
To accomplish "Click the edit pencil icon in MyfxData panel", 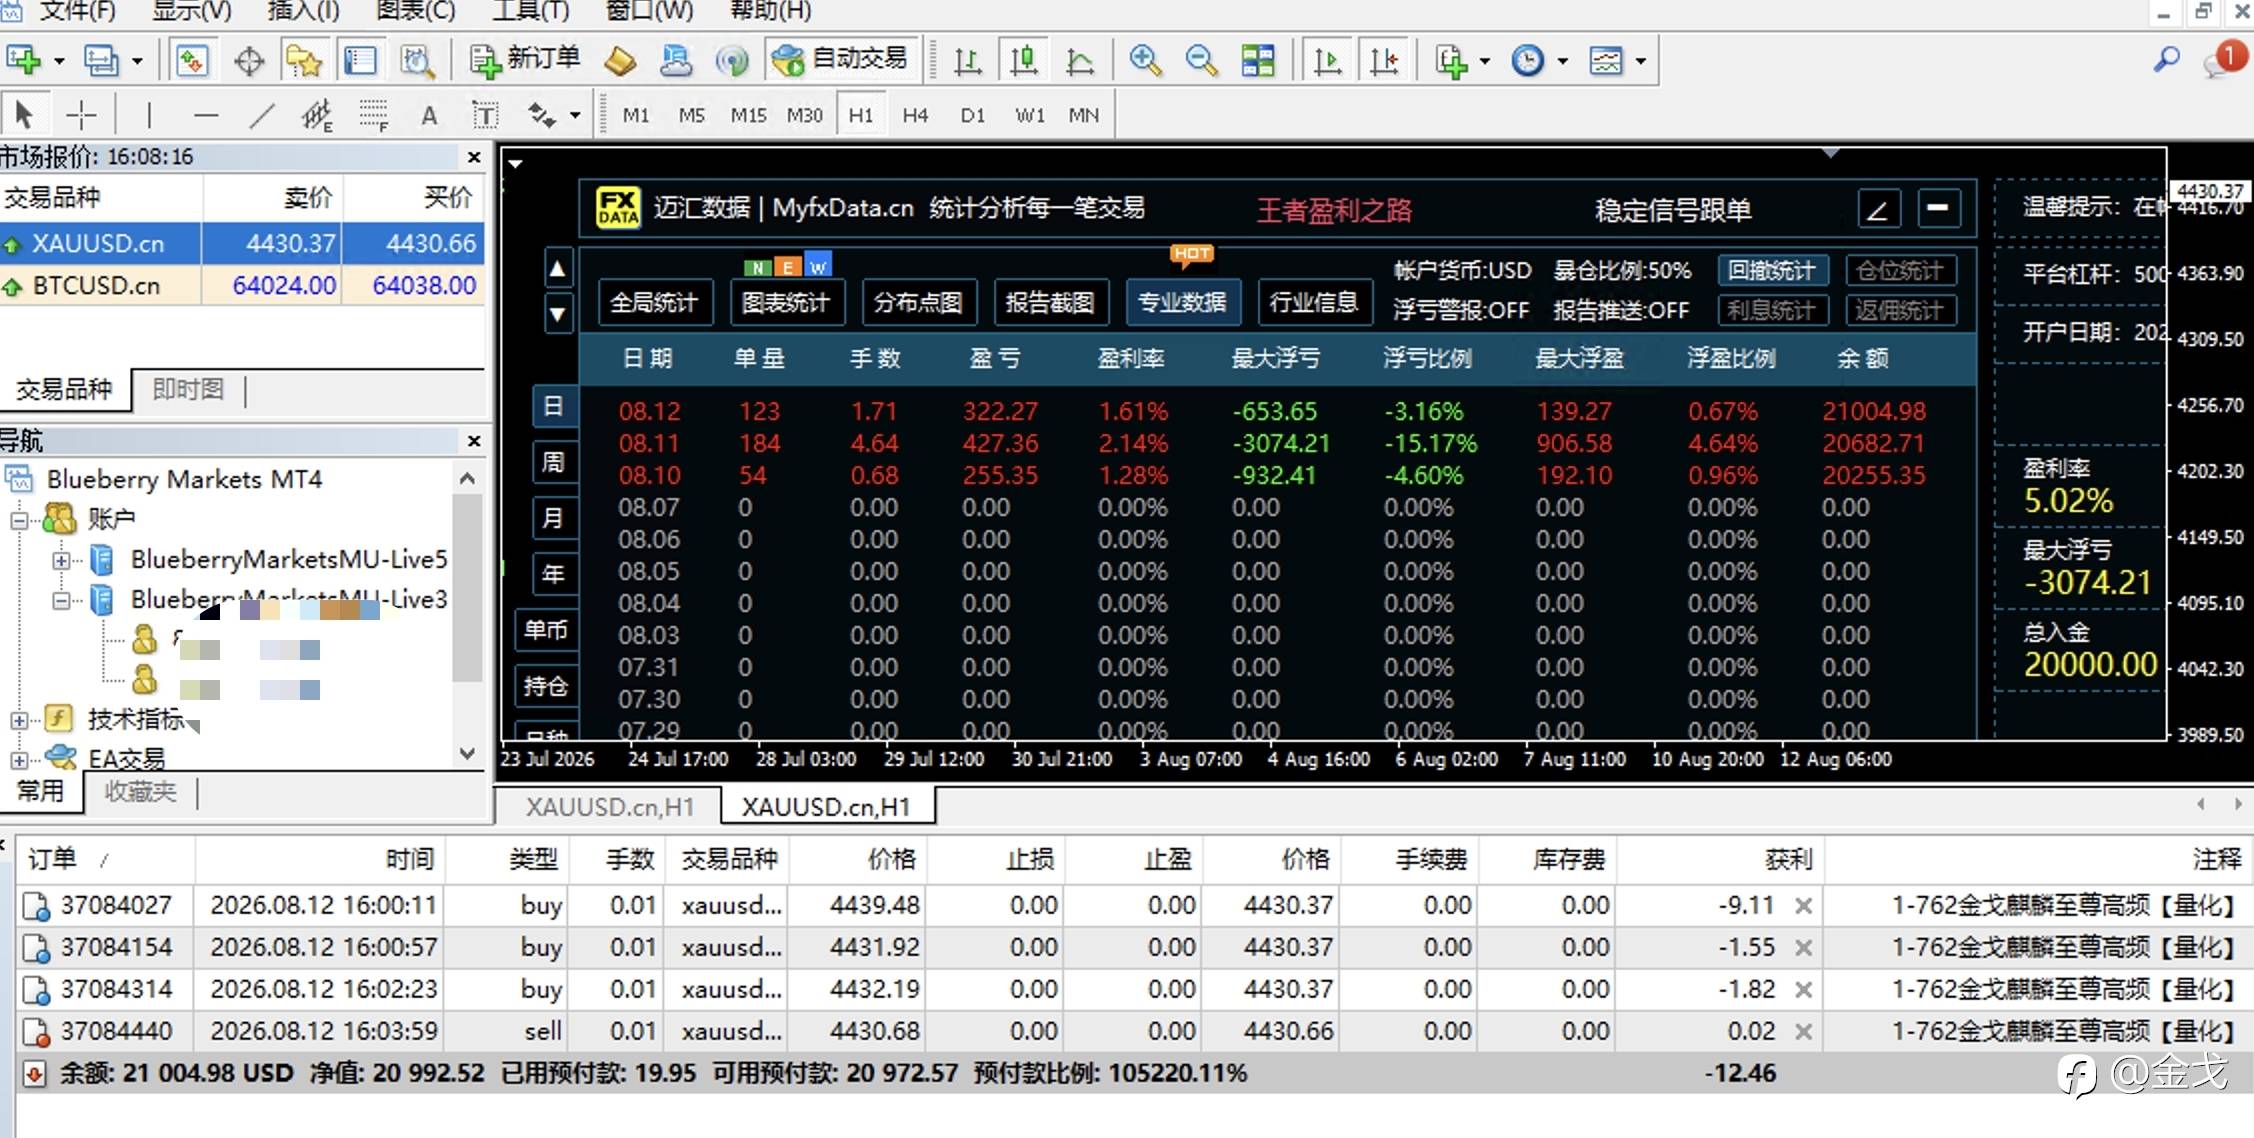I will [x=1878, y=209].
